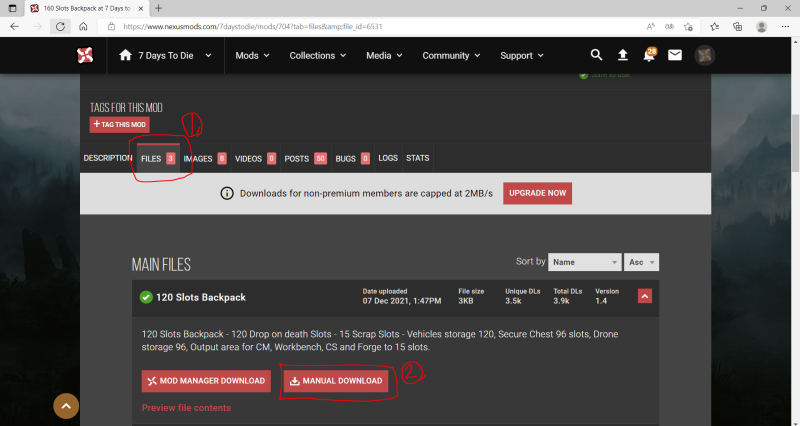The width and height of the screenshot is (800, 426).
Task: Switch to the Videos tab
Action: [255, 159]
